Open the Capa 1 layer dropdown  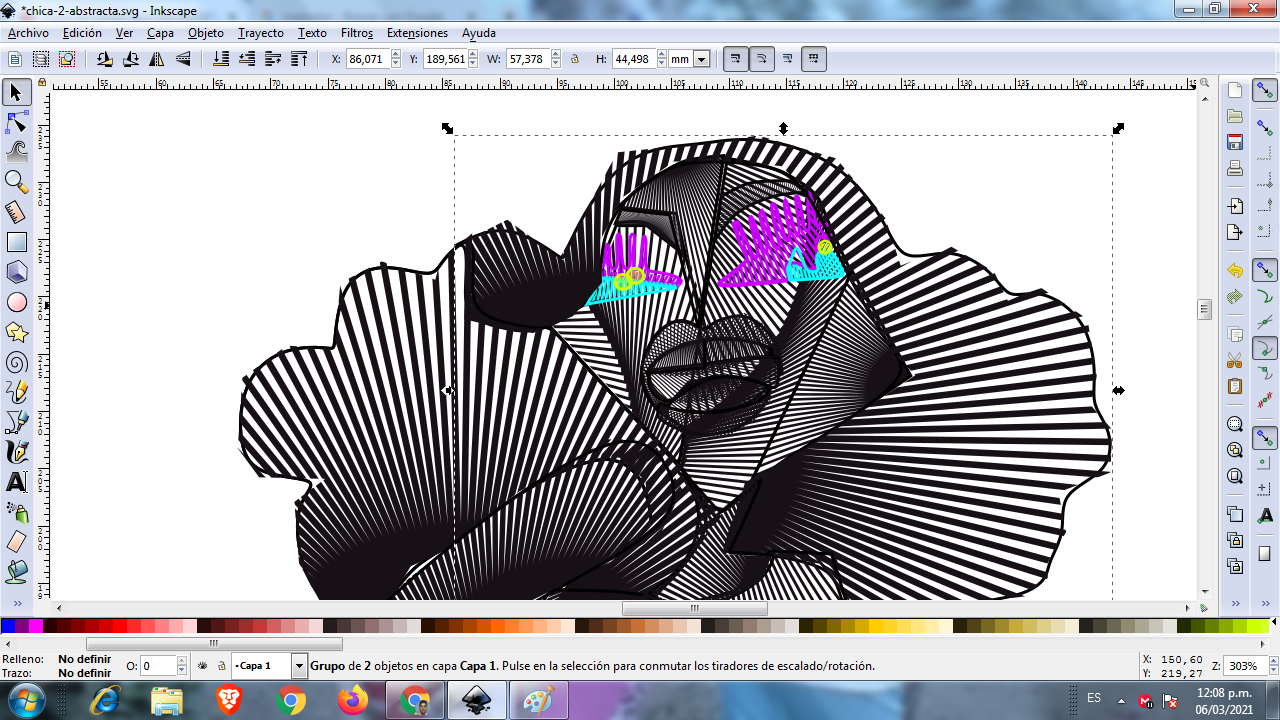click(299, 665)
